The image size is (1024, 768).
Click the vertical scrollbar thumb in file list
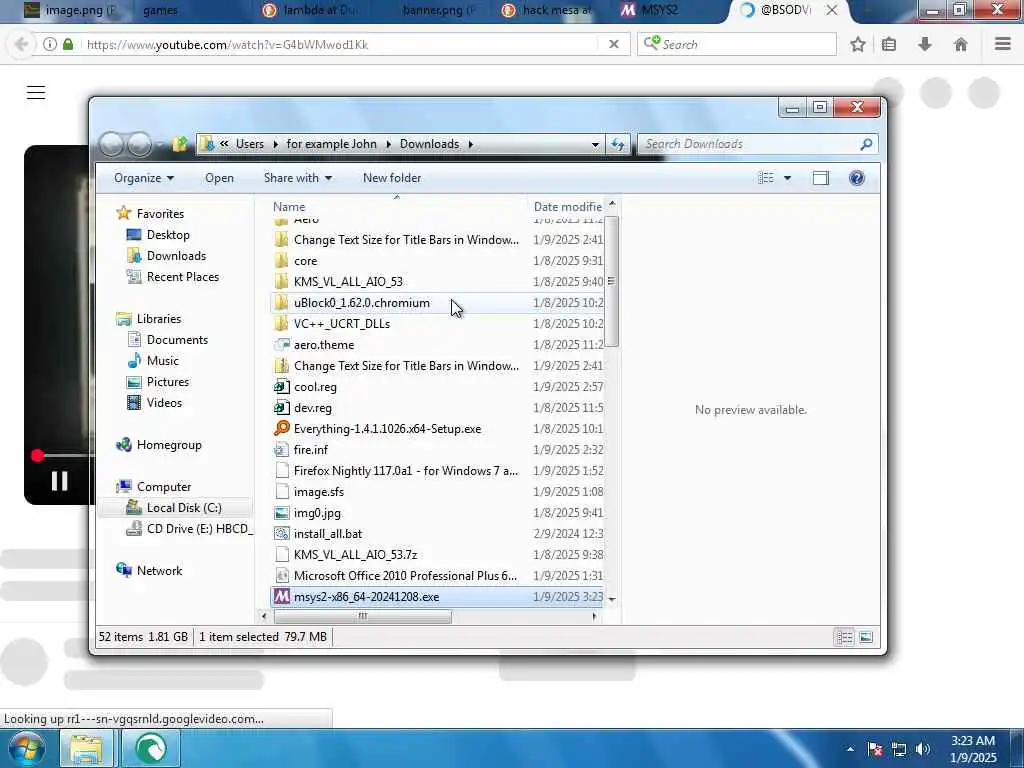tap(611, 281)
